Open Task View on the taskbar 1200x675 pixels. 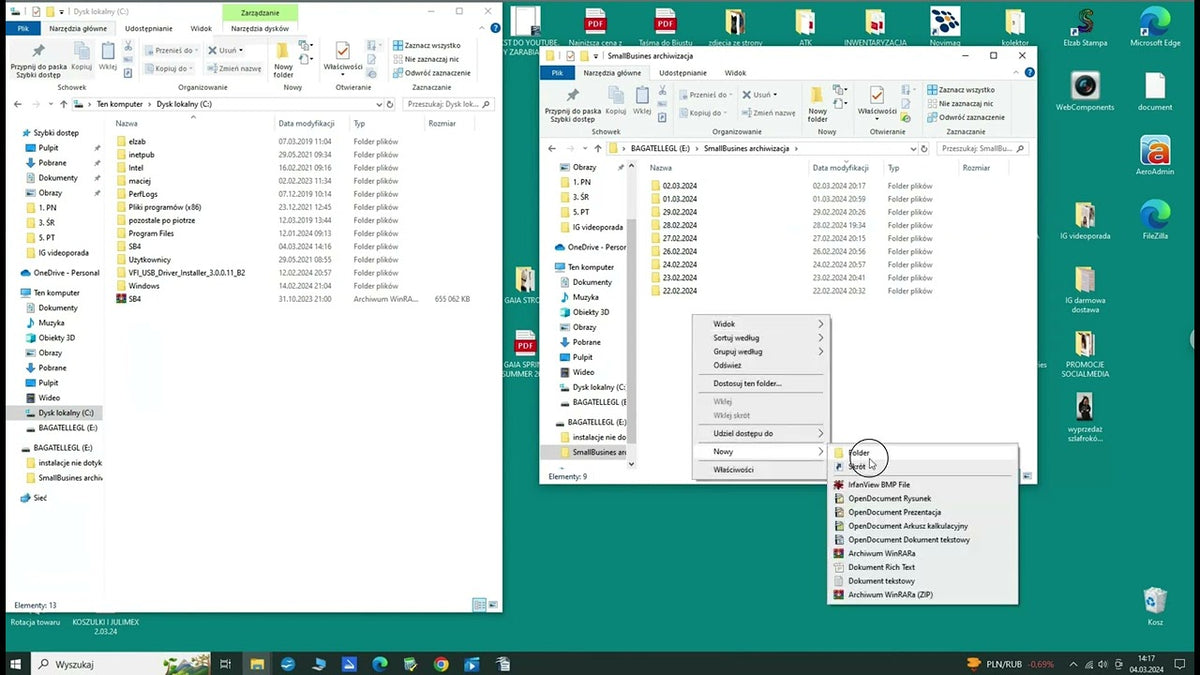pos(226,664)
